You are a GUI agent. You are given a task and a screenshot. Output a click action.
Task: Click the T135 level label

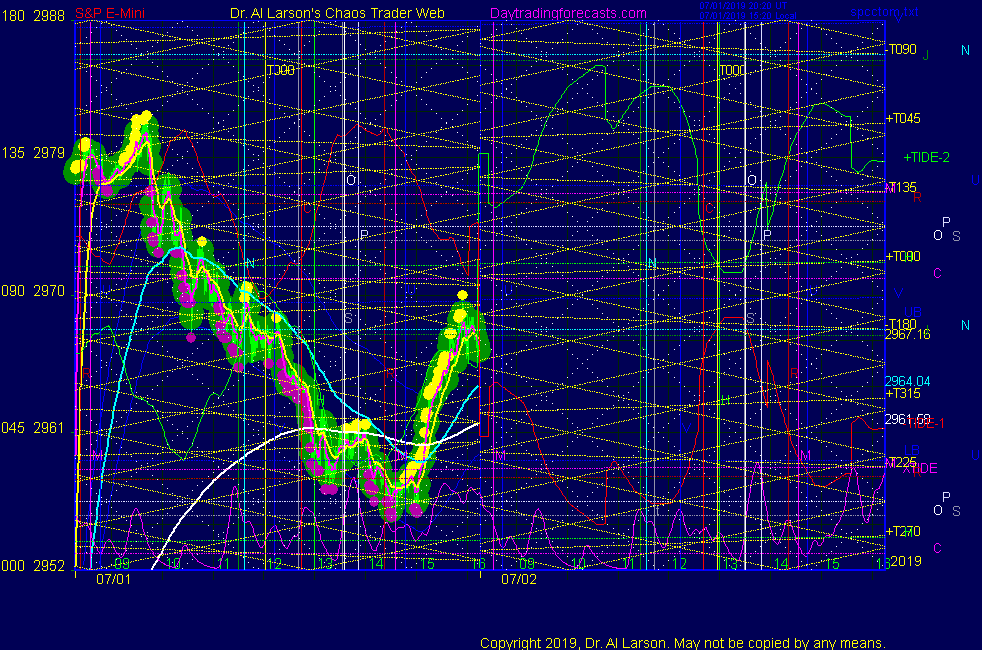(x=902, y=187)
